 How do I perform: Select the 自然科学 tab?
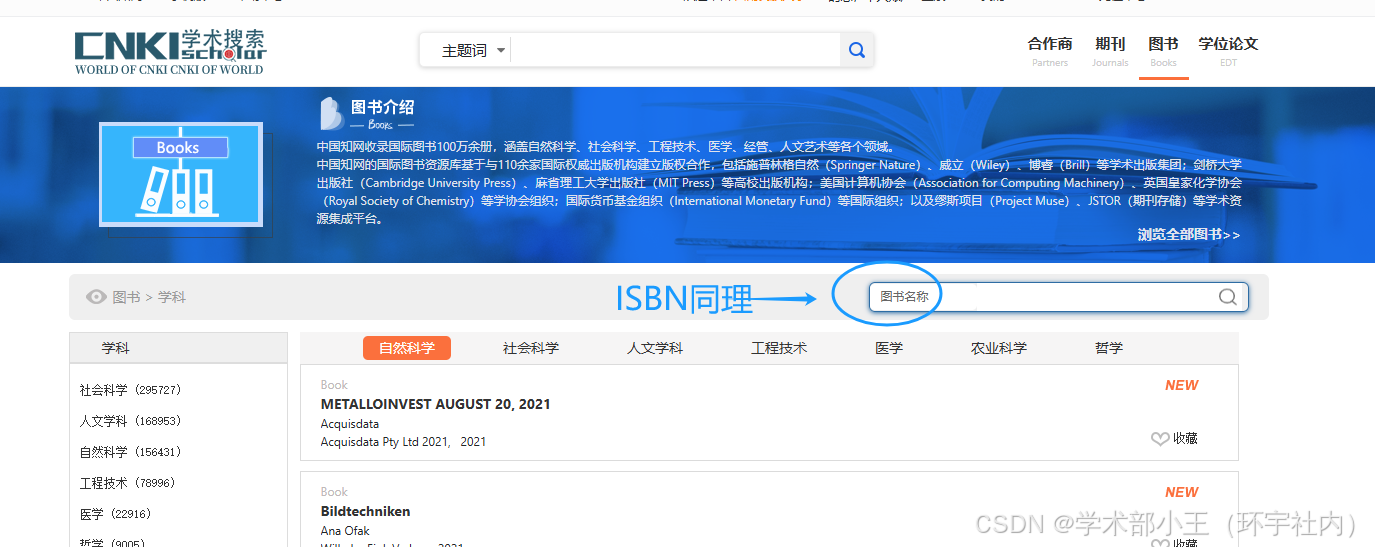tap(407, 348)
